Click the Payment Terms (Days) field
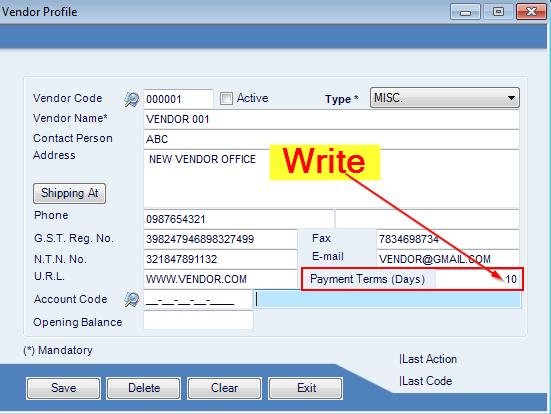This screenshot has width=551, height=414. pos(478,279)
